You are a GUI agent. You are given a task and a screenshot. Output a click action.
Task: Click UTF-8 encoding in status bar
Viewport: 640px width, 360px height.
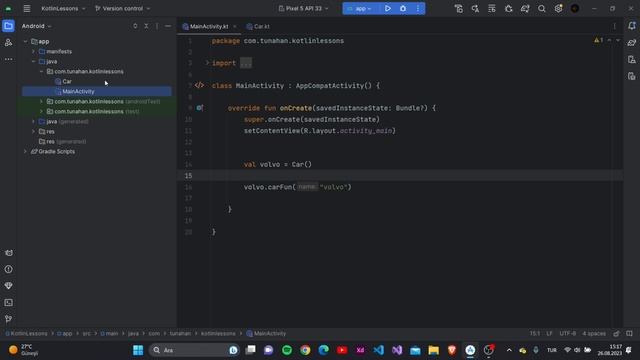point(567,333)
